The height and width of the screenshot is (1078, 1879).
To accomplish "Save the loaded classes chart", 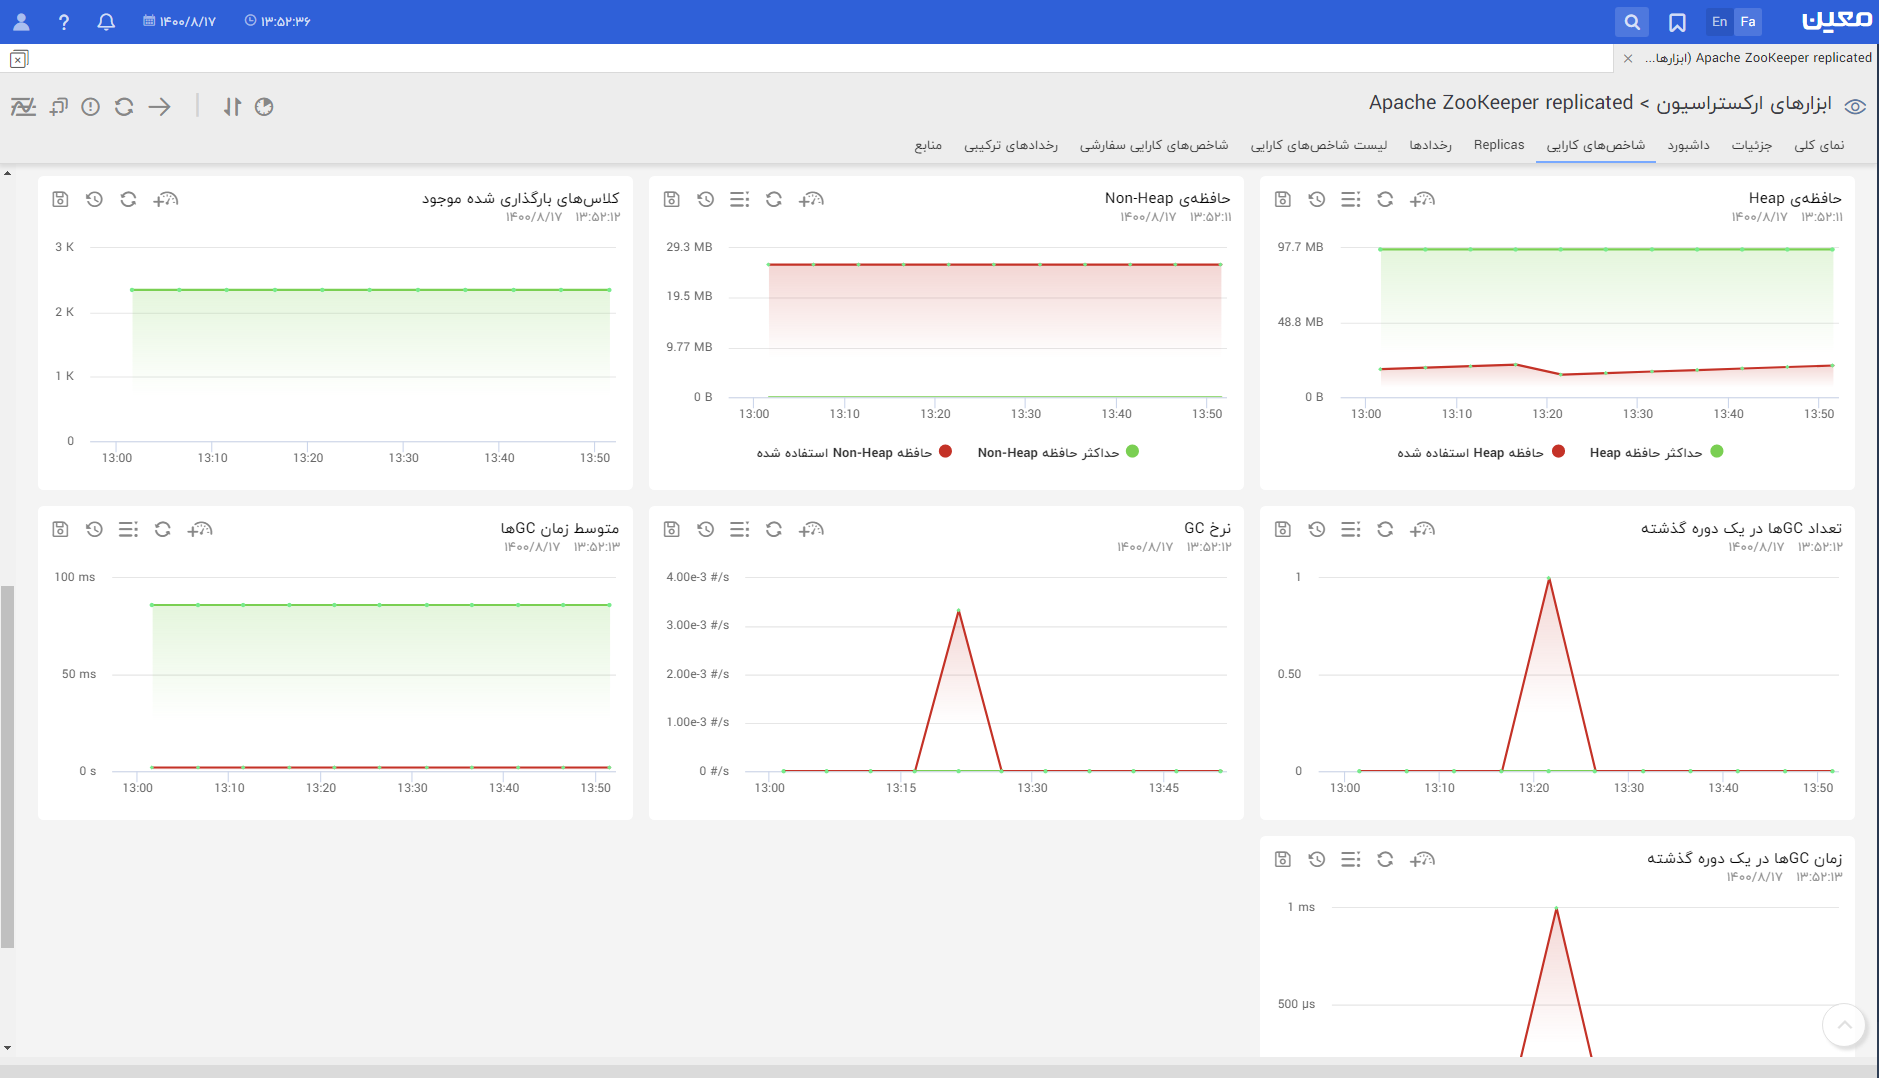I will click(60, 199).
